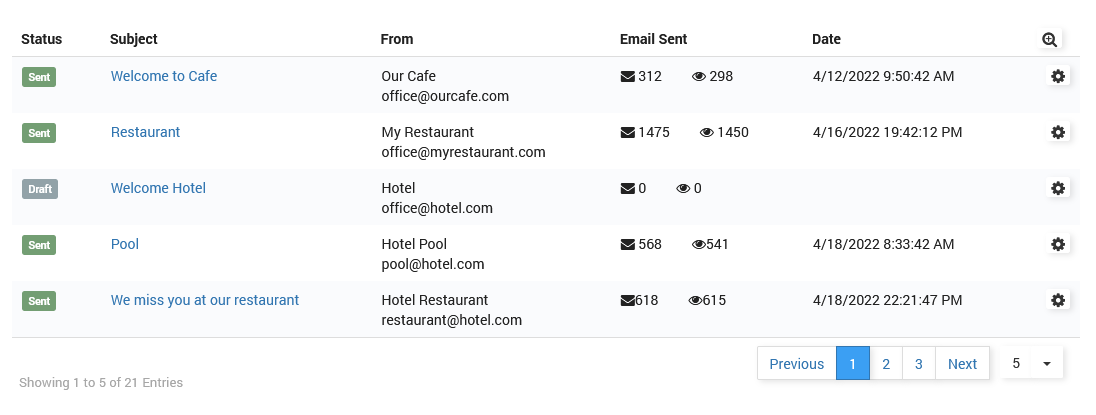Click the Next page button
This screenshot has width=1096, height=415.
tap(962, 364)
